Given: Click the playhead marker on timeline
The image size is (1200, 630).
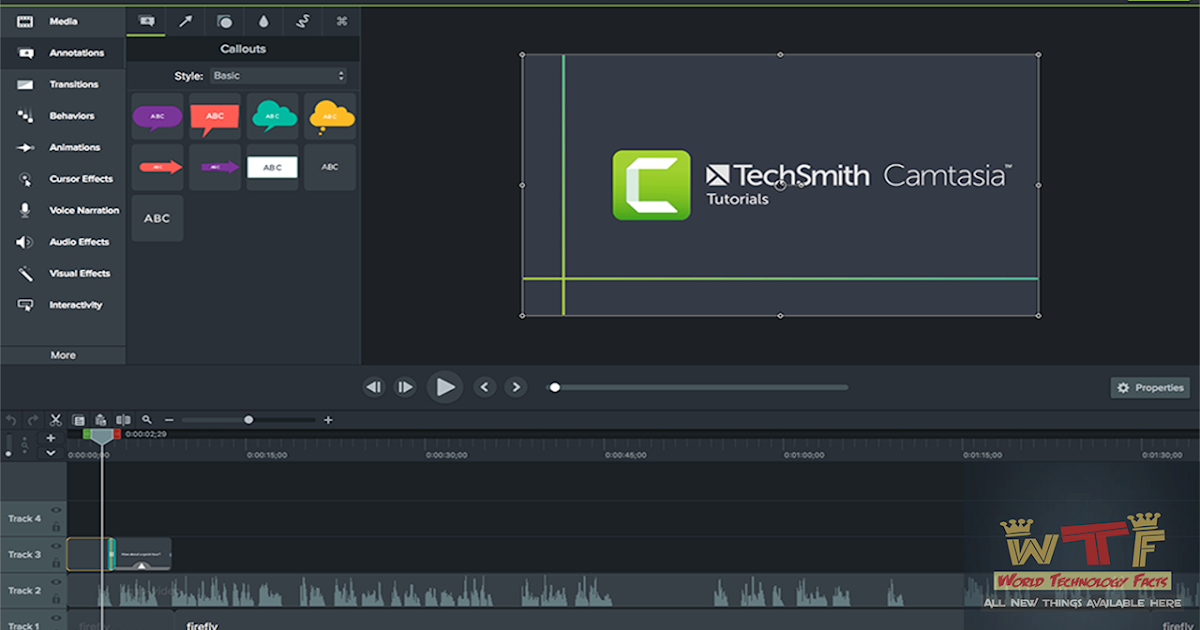Looking at the screenshot, I should [101, 437].
